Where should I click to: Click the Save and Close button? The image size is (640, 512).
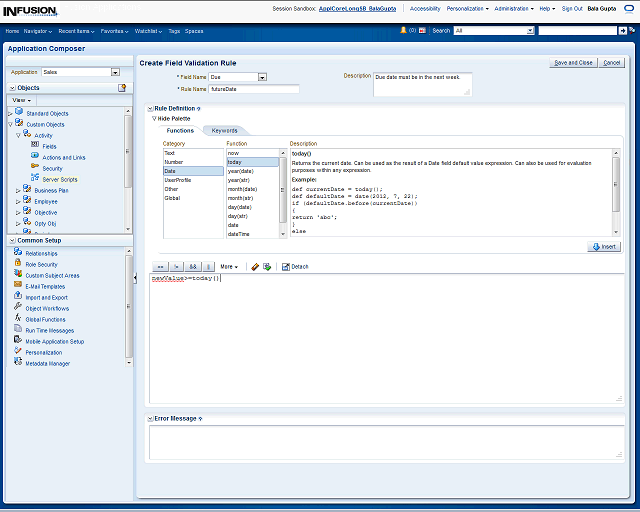tap(573, 62)
